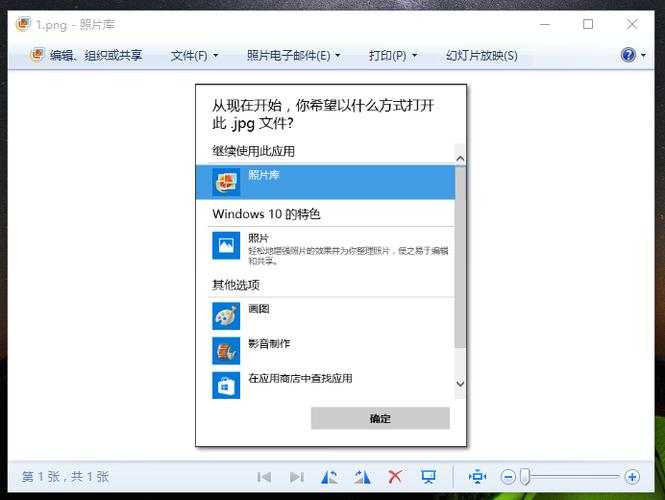Viewport: 665px width, 500px height.
Task: Click the 继续使用此应用 heading
Action: 254,151
